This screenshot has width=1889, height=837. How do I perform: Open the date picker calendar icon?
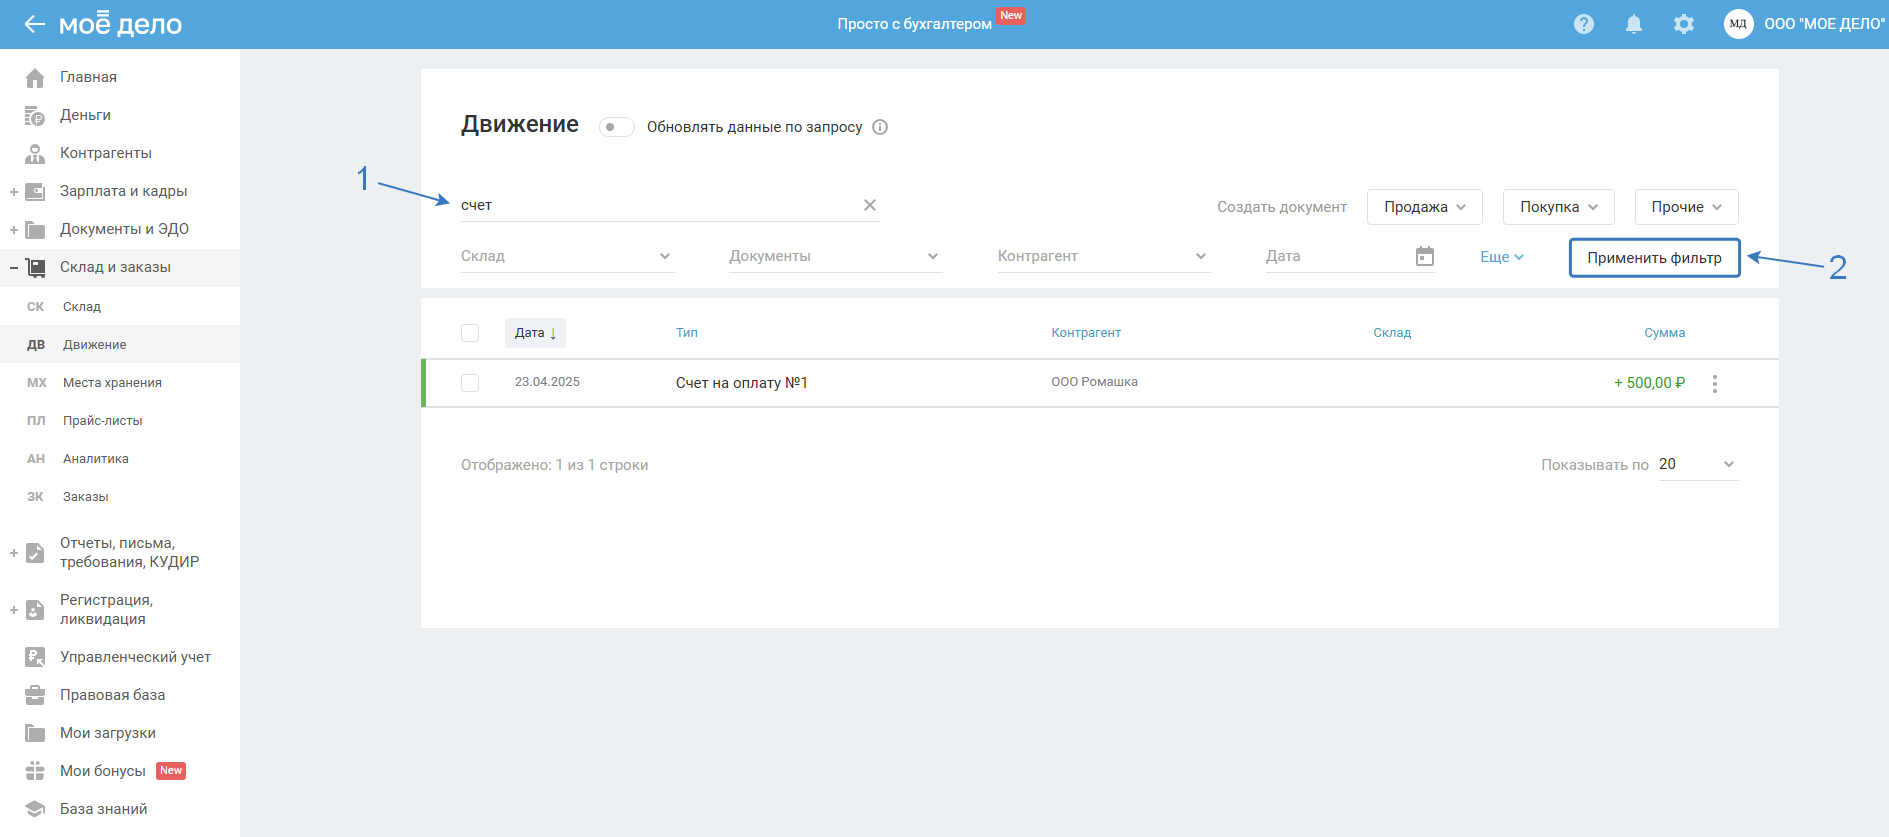tap(1425, 256)
